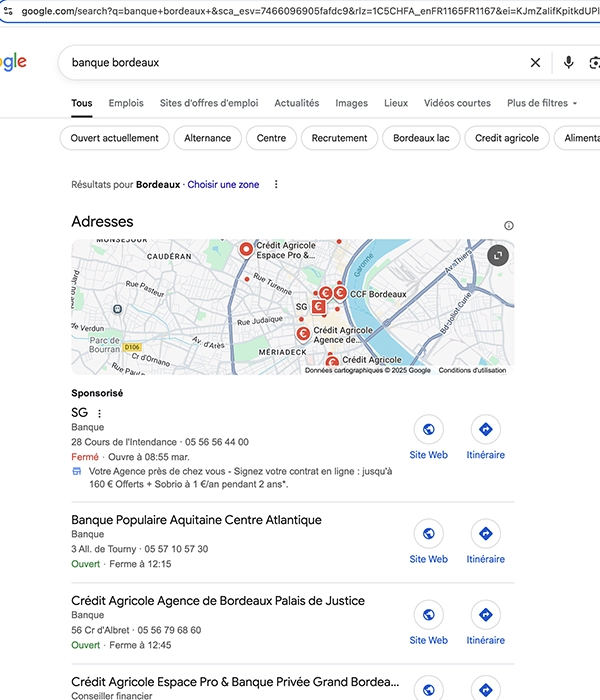Open SG website globe icon
This screenshot has height=700, width=600.
pyautogui.click(x=429, y=430)
